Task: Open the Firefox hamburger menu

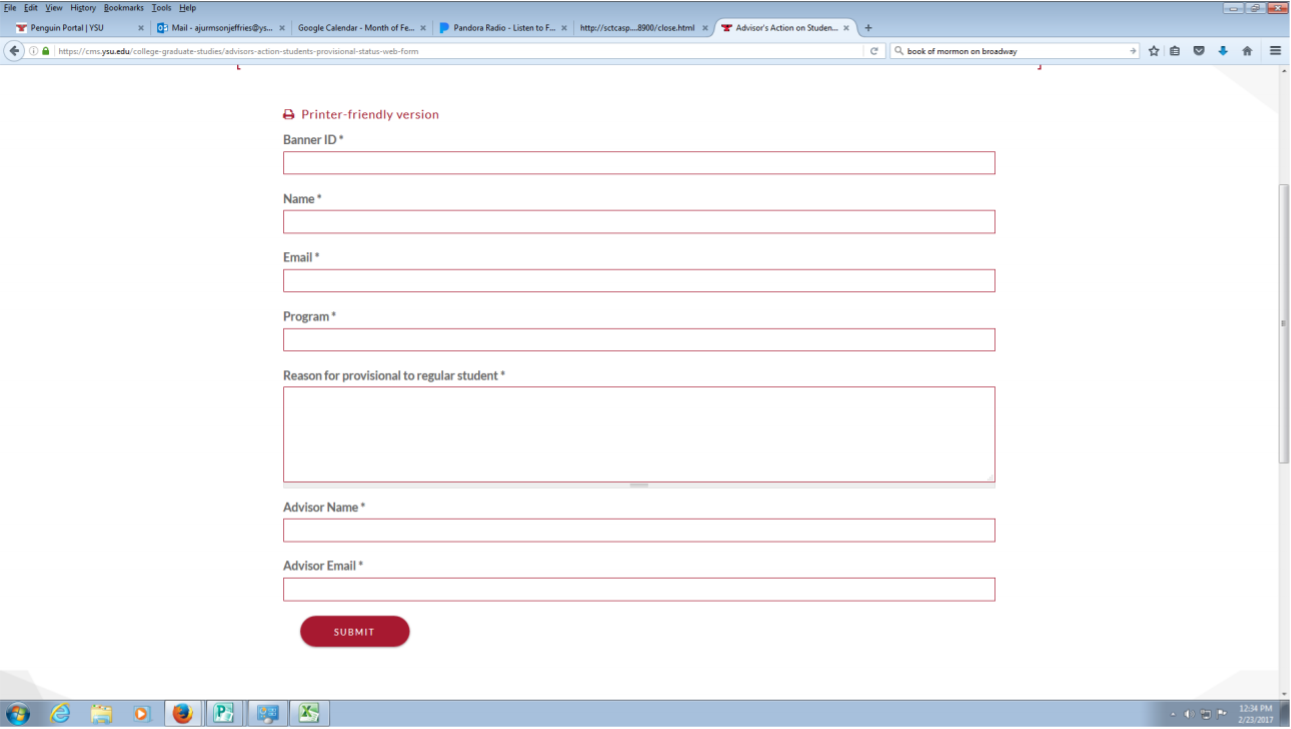Action: pyautogui.click(x=1275, y=51)
